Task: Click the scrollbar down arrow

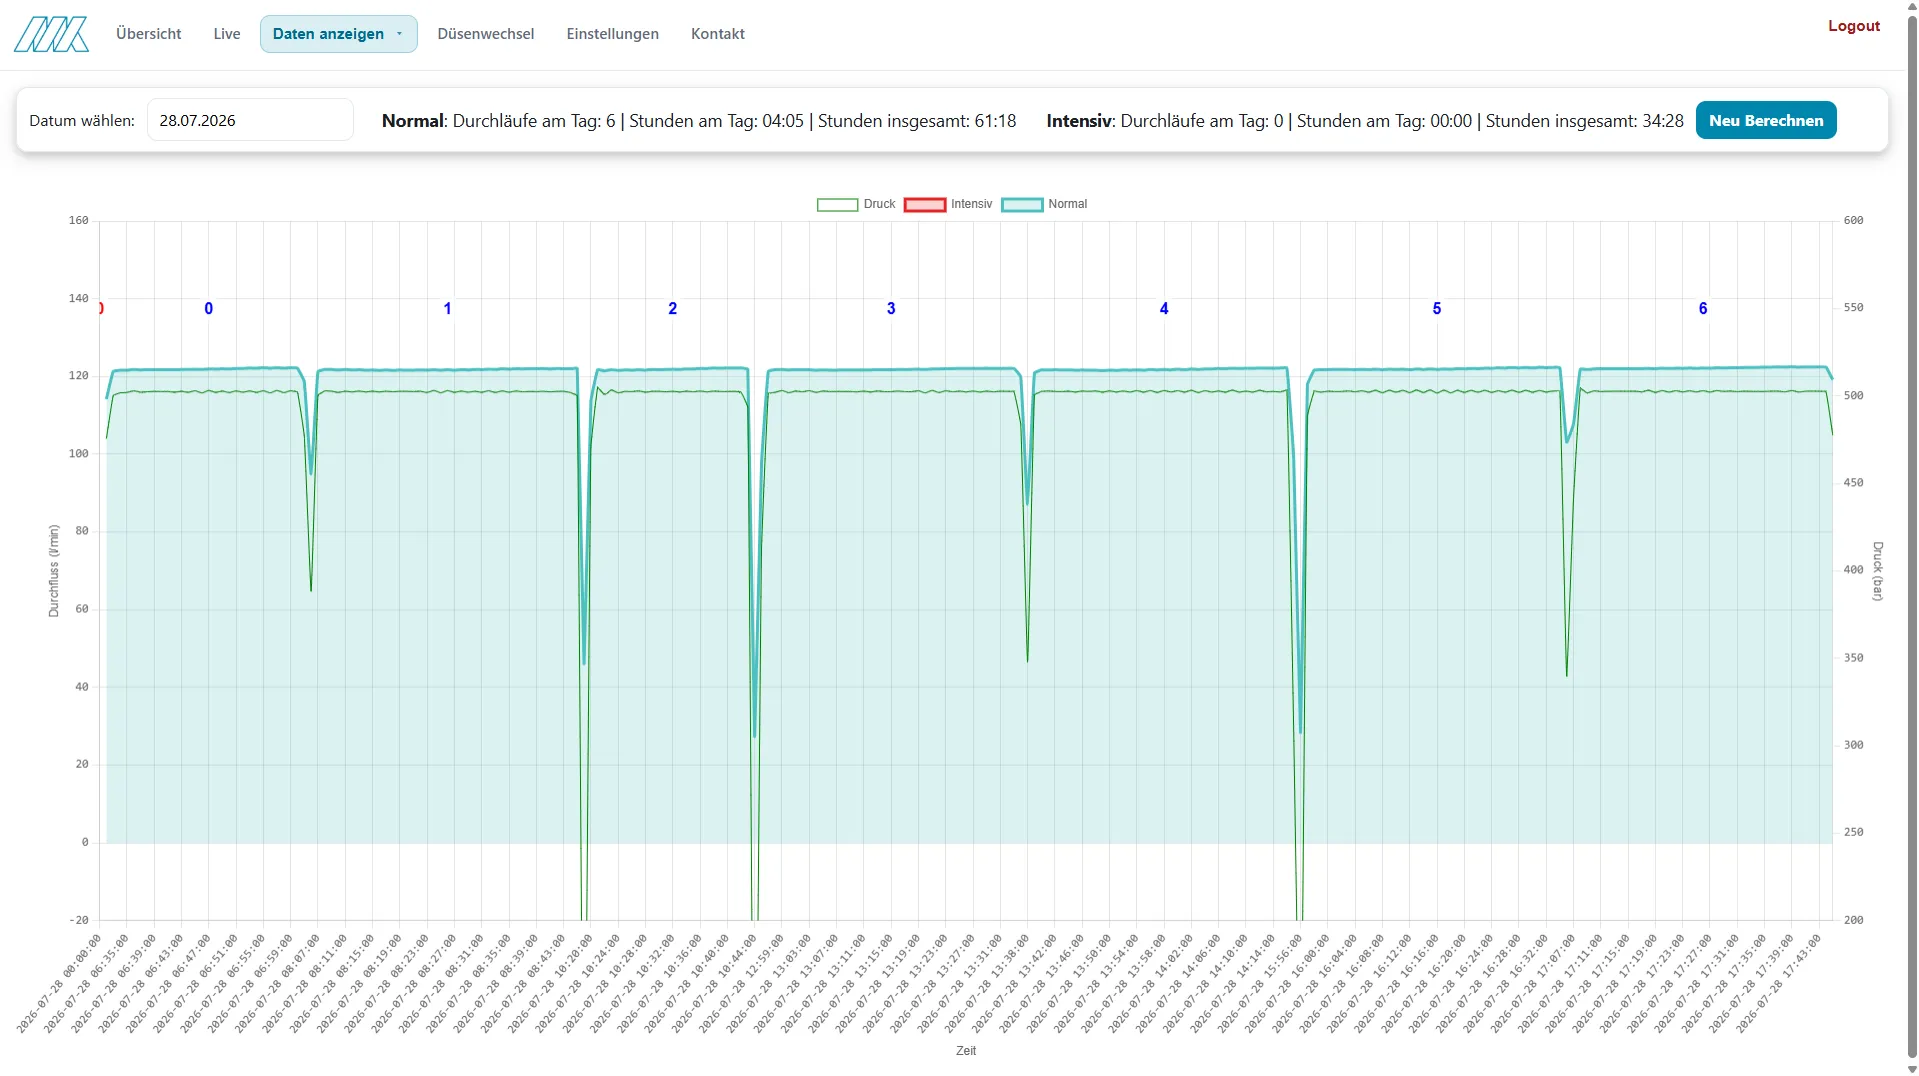Action: coord(1912,1069)
